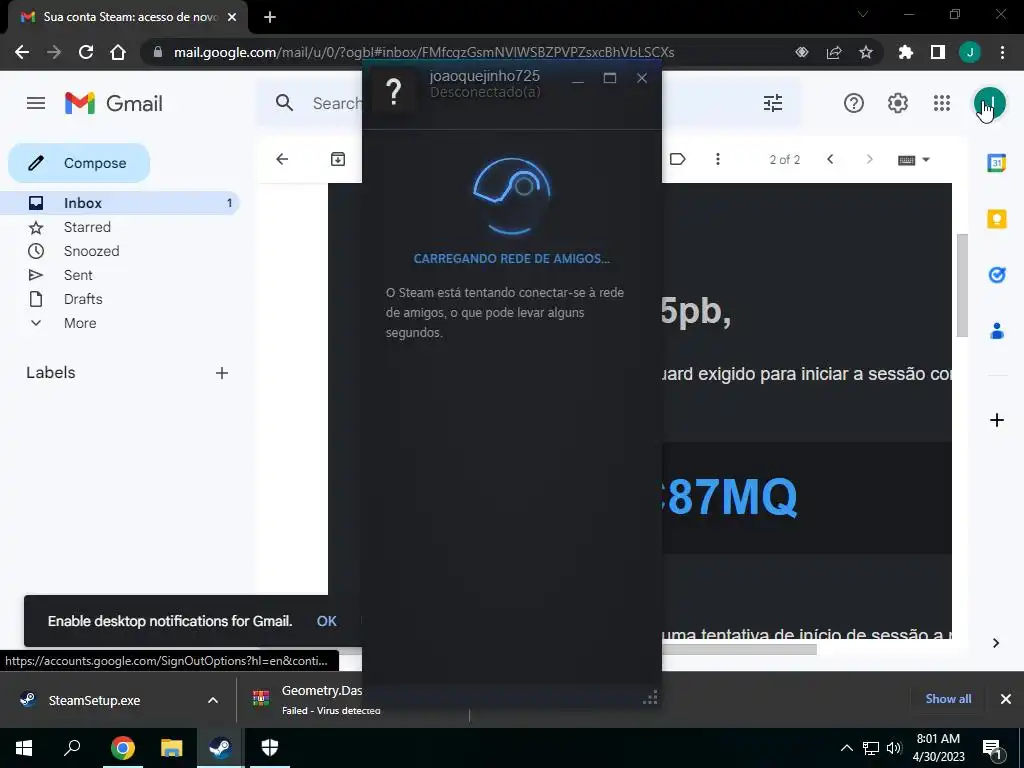Open Snoozed folder
Viewport: 1024px width, 768px height.
click(120, 251)
